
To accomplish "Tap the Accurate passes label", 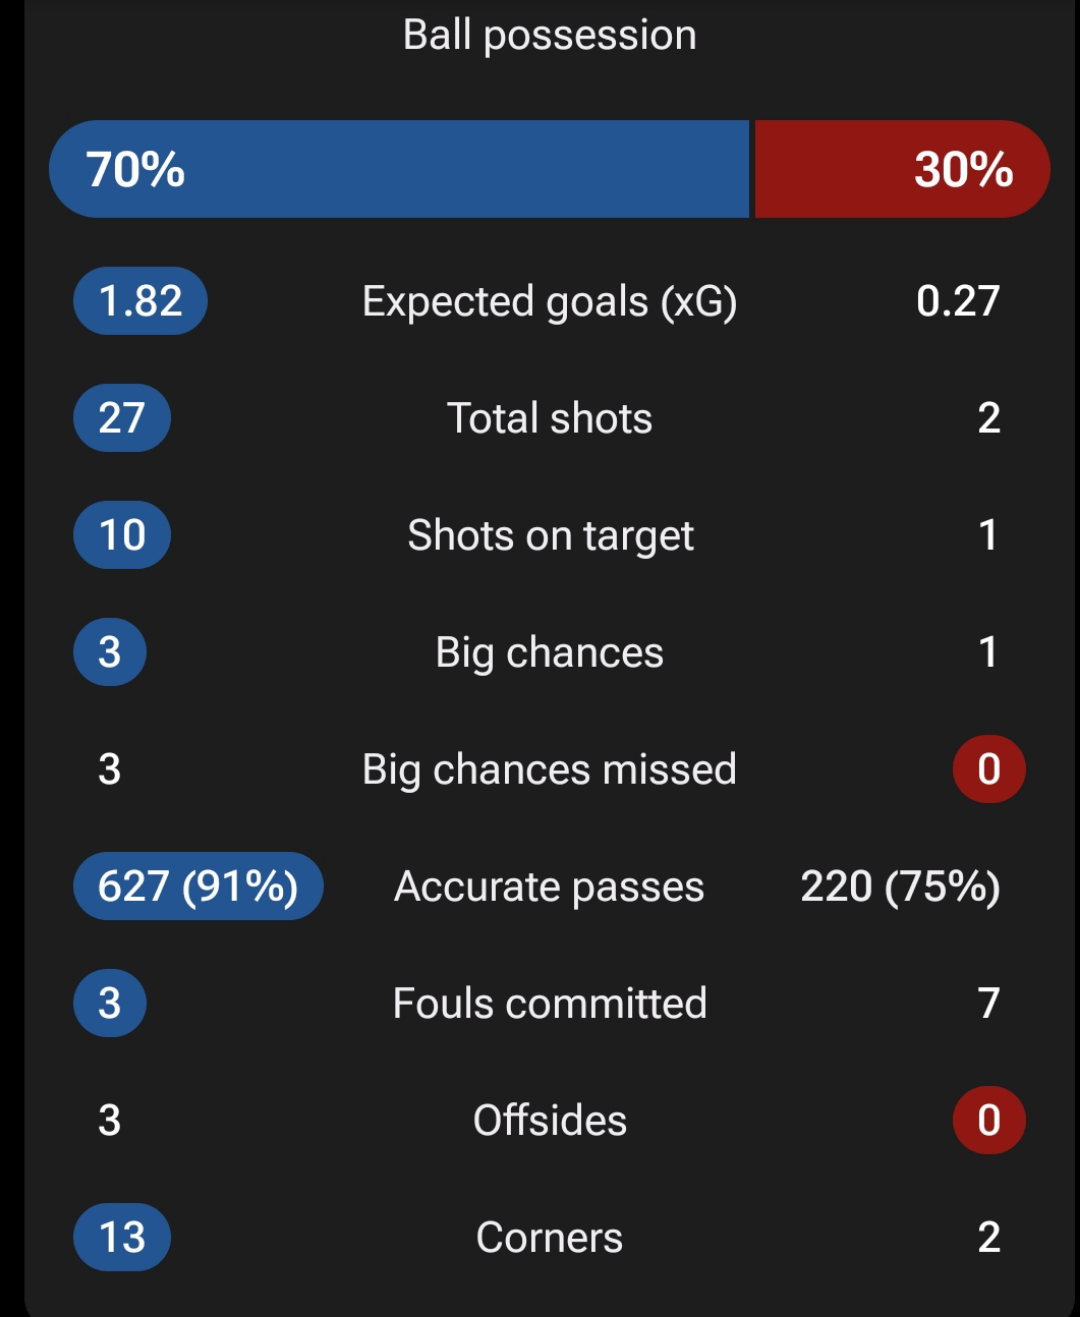I will [x=549, y=886].
